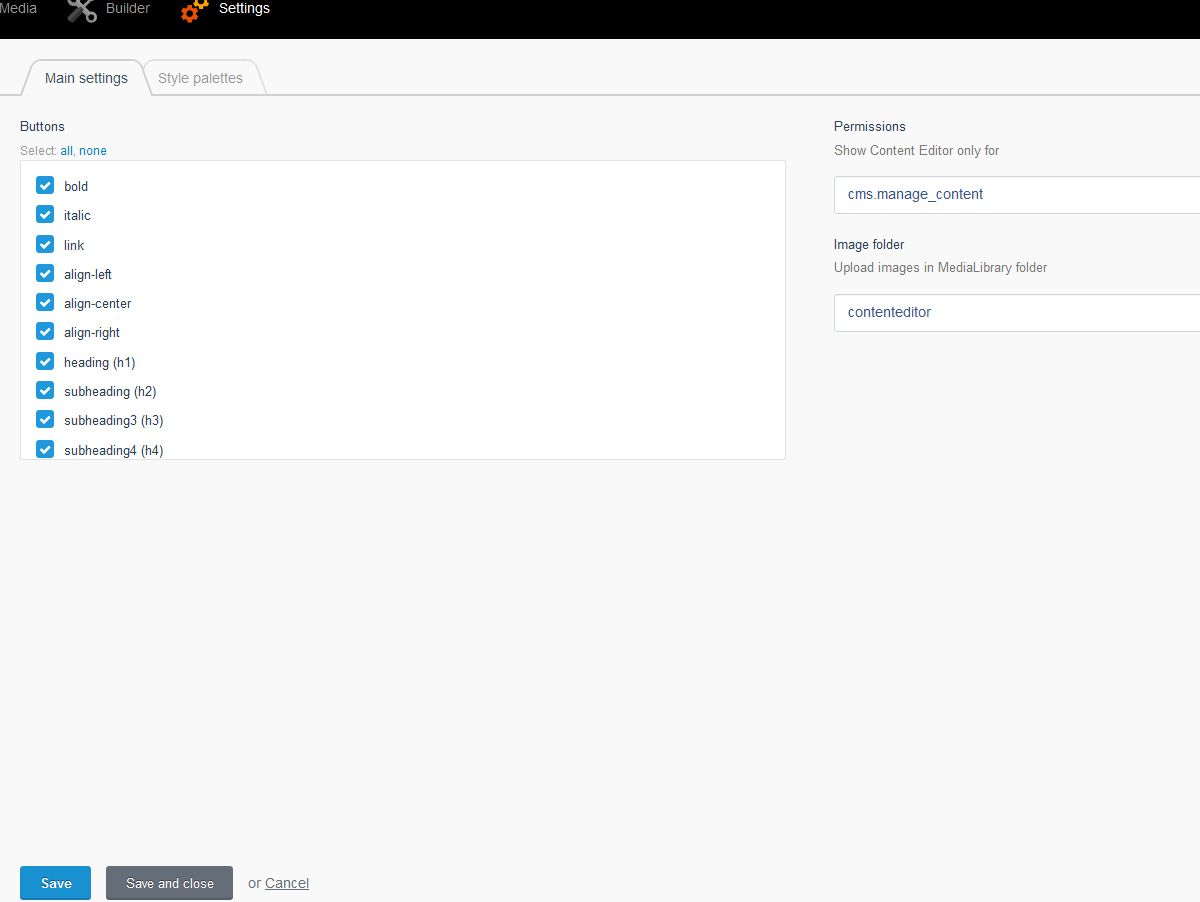Toggle the subheading4 (h4) checkbox

(45, 449)
